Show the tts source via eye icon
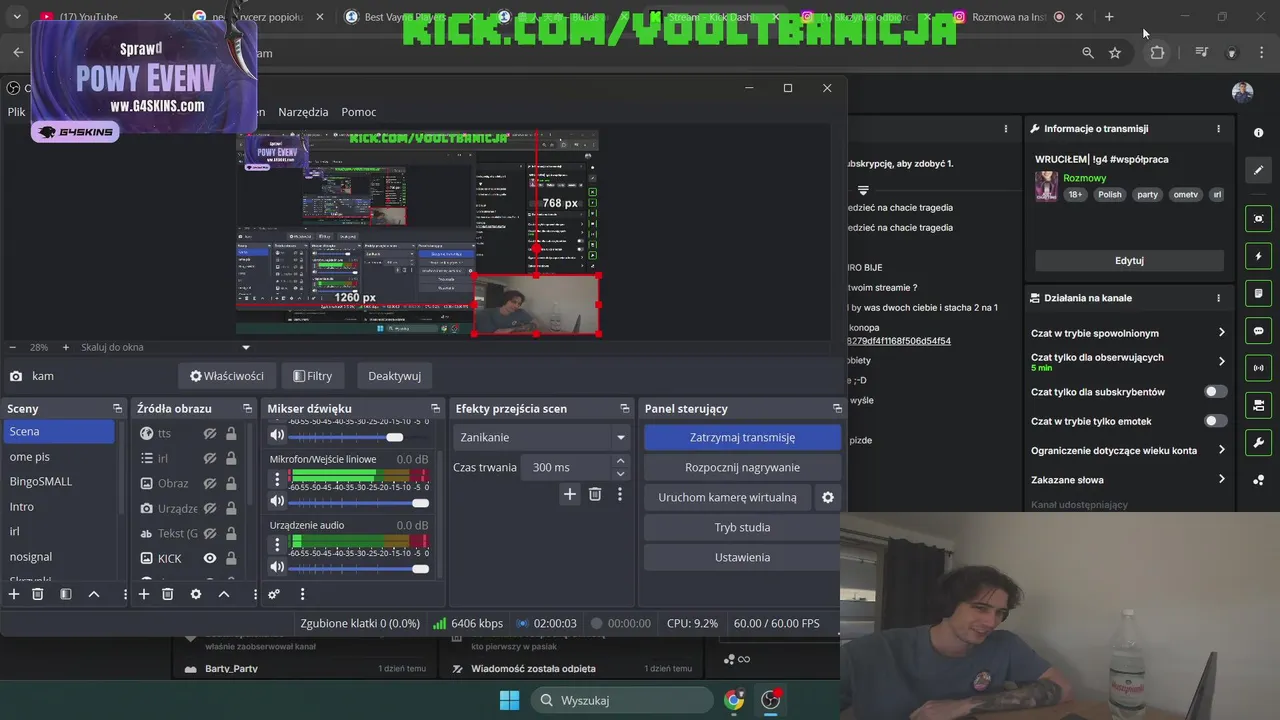Viewport: 1280px width, 720px height. [210, 433]
